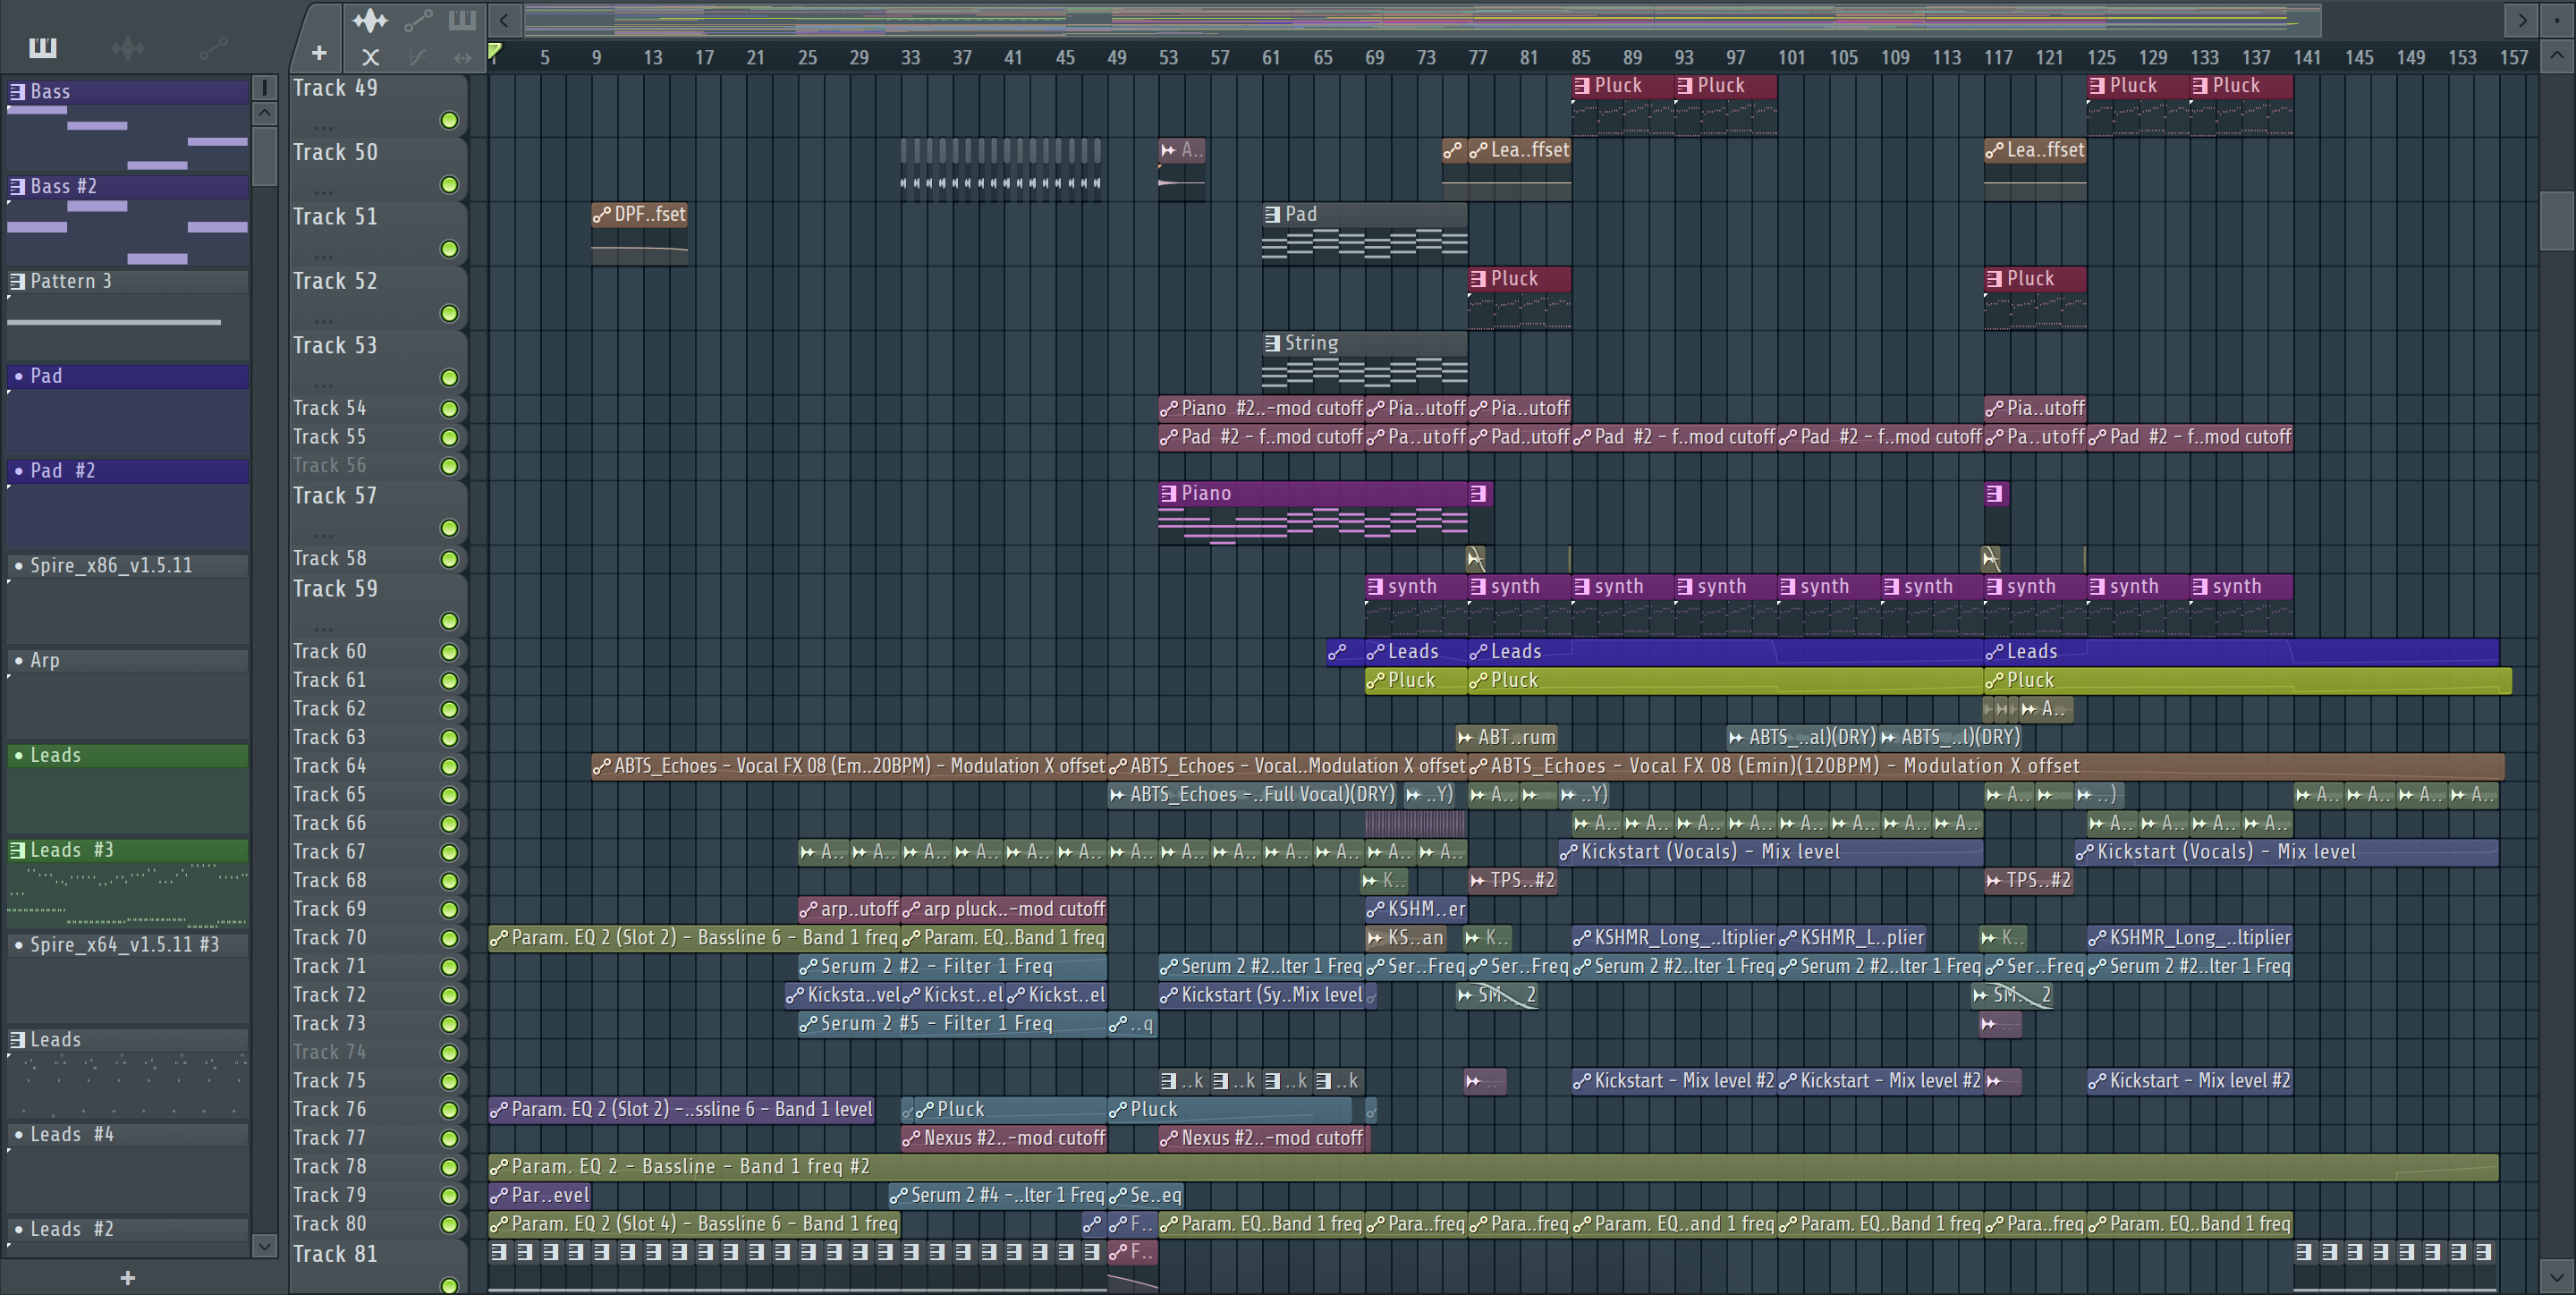Select the Param. EQ 2 - Bassline clip on Track 78
This screenshot has width=2576, height=1295.
pos(1493,1167)
